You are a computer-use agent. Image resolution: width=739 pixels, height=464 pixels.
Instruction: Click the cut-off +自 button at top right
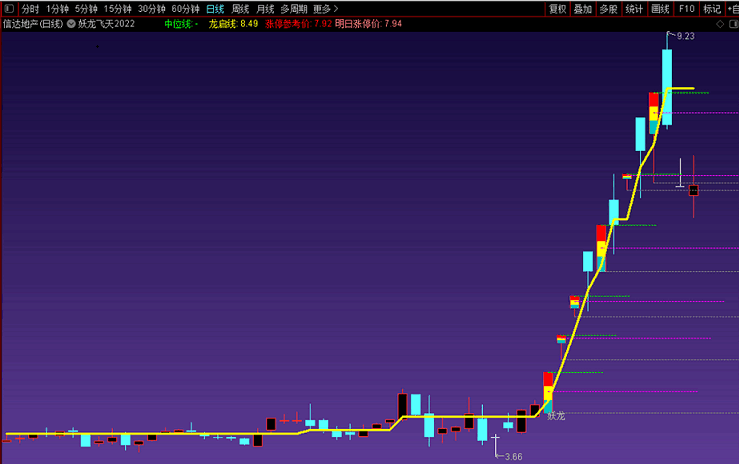point(733,9)
